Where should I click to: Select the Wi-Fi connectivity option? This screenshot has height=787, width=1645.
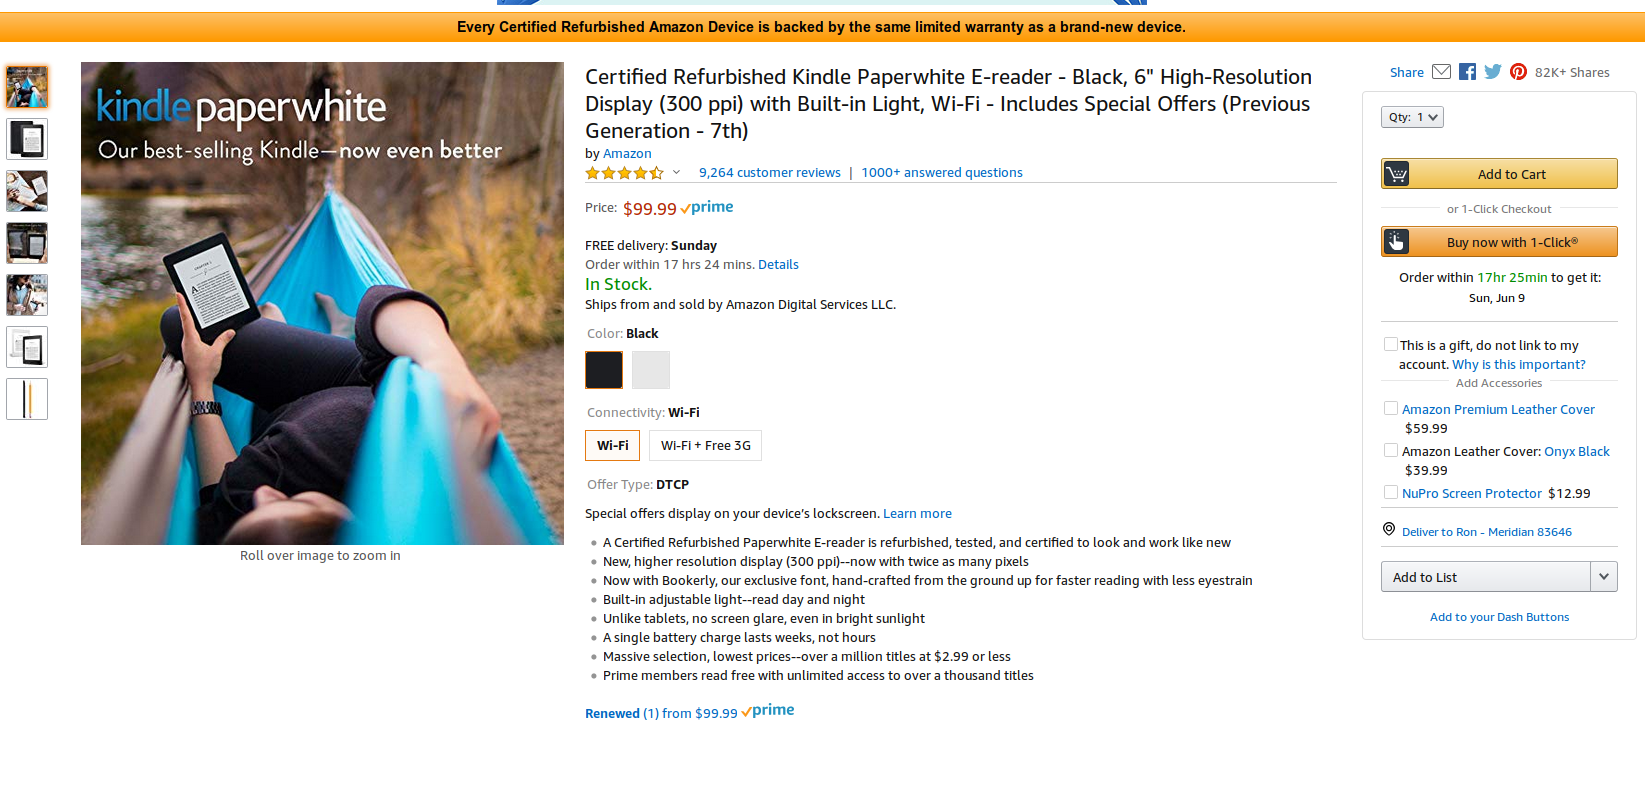[612, 446]
